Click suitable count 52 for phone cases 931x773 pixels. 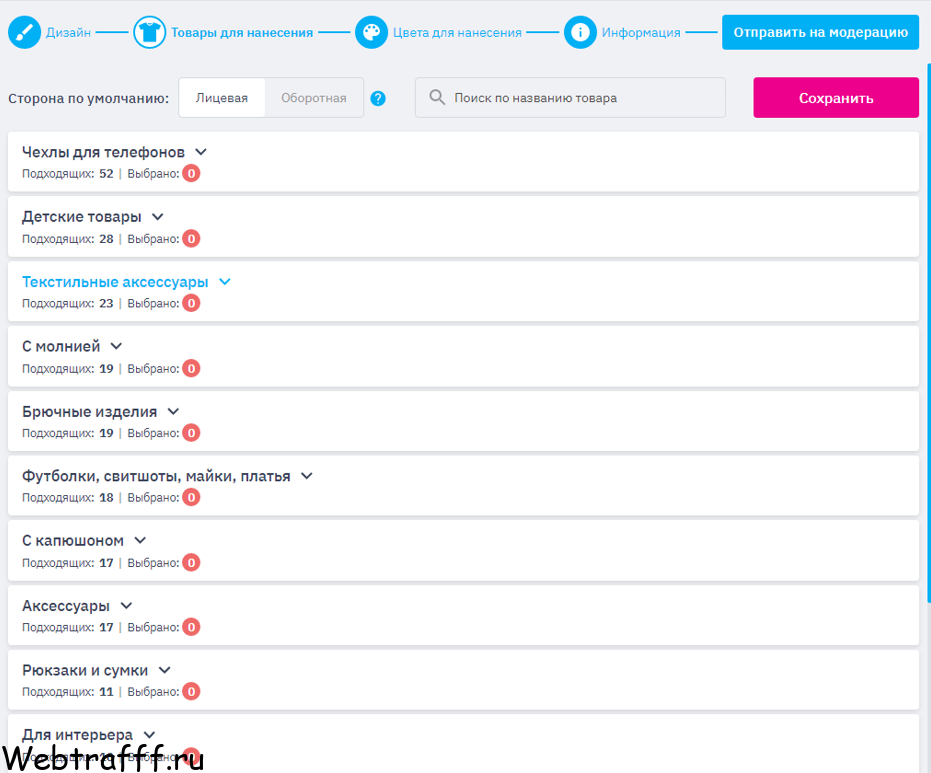[x=106, y=174]
